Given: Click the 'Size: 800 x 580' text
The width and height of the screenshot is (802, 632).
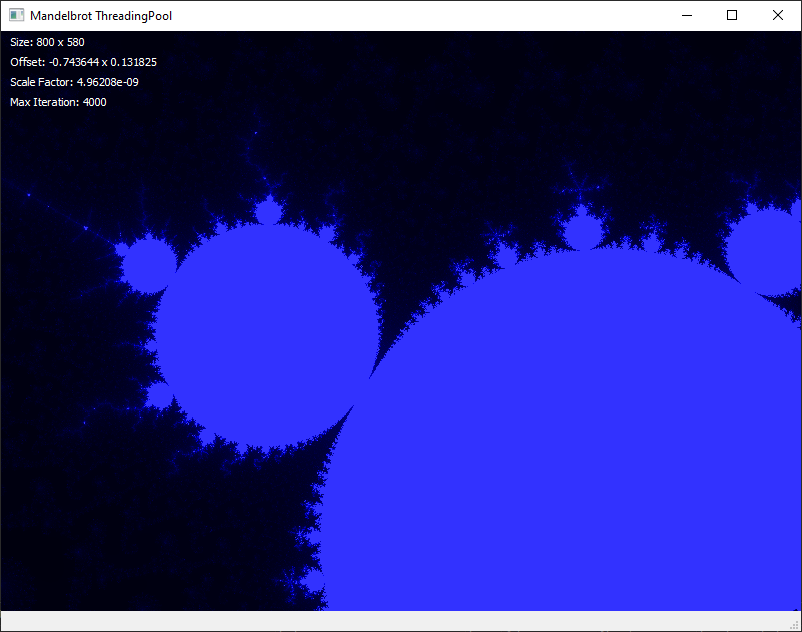Looking at the screenshot, I should [x=47, y=42].
